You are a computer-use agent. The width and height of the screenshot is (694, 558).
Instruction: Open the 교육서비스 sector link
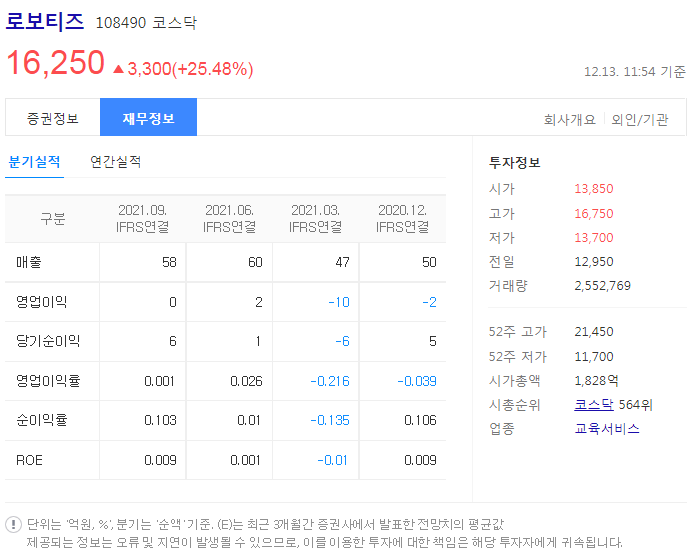[x=607, y=428]
